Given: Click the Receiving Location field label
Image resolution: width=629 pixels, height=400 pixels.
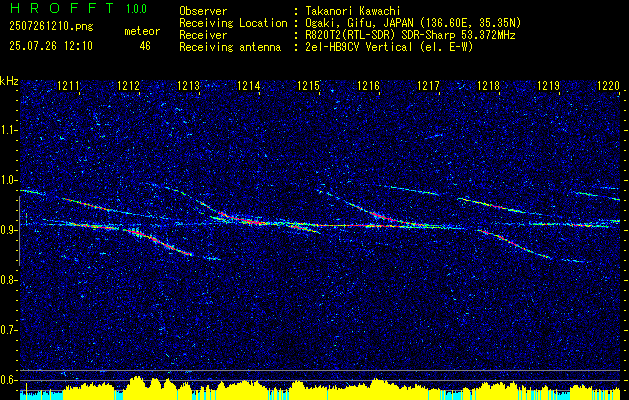Looking at the screenshot, I should coord(233,23).
